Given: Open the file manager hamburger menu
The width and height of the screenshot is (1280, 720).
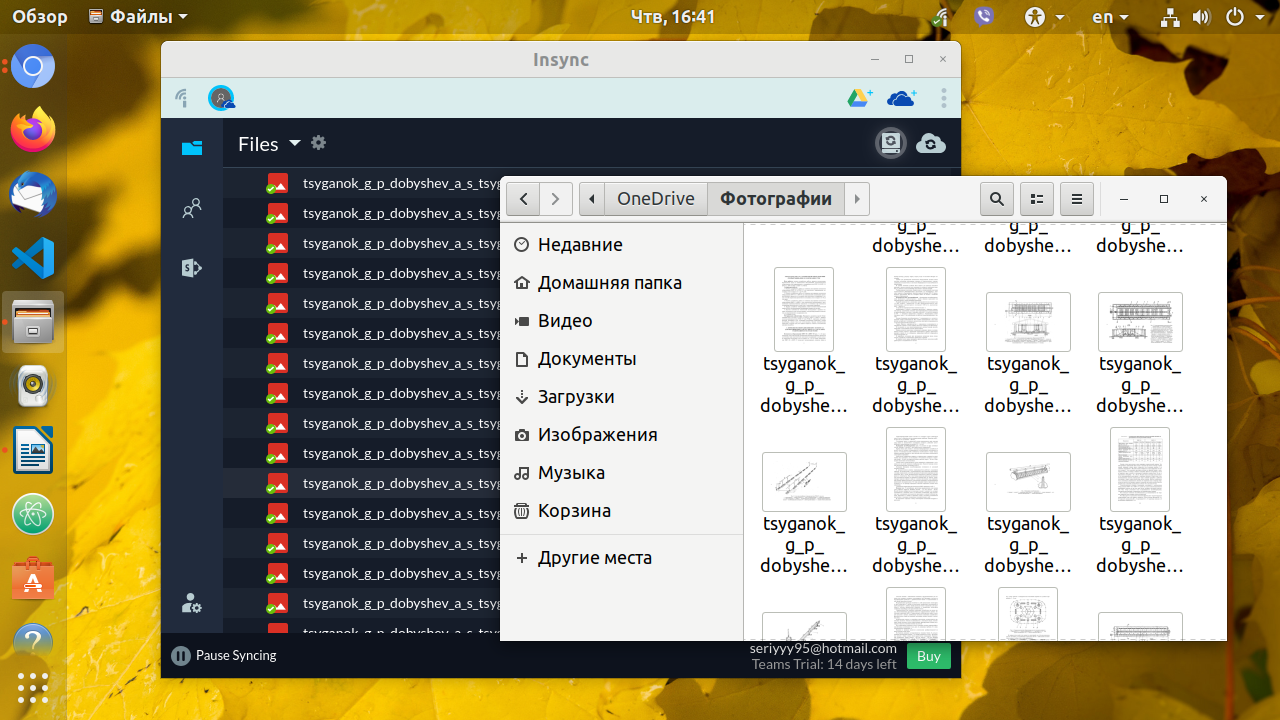Looking at the screenshot, I should pyautogui.click(x=1077, y=199).
